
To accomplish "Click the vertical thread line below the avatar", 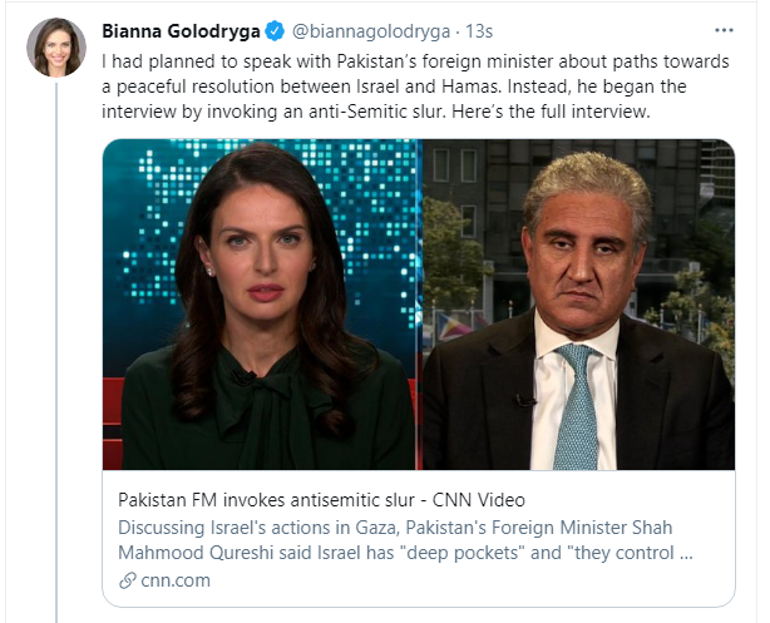I will [56, 350].
